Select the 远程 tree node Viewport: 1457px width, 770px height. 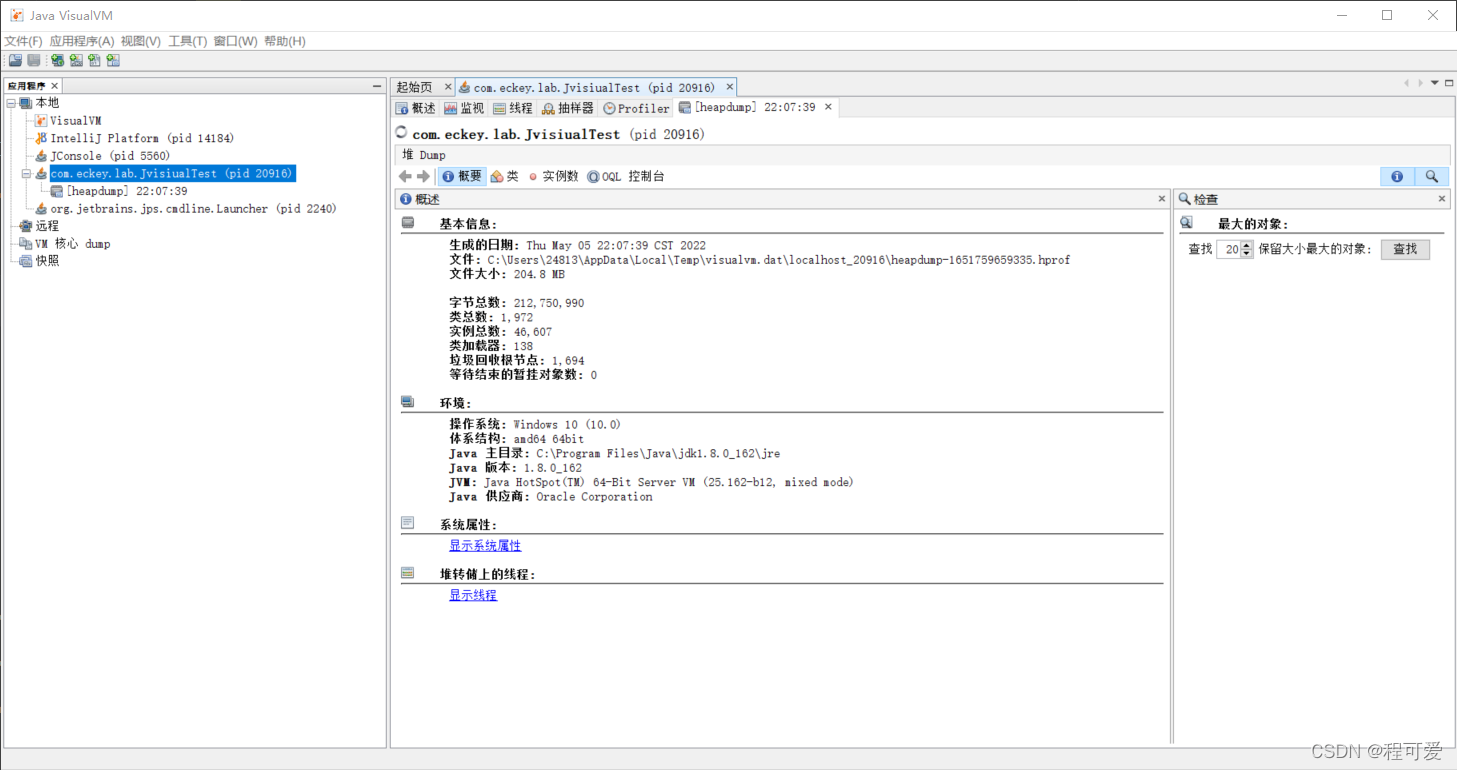47,226
